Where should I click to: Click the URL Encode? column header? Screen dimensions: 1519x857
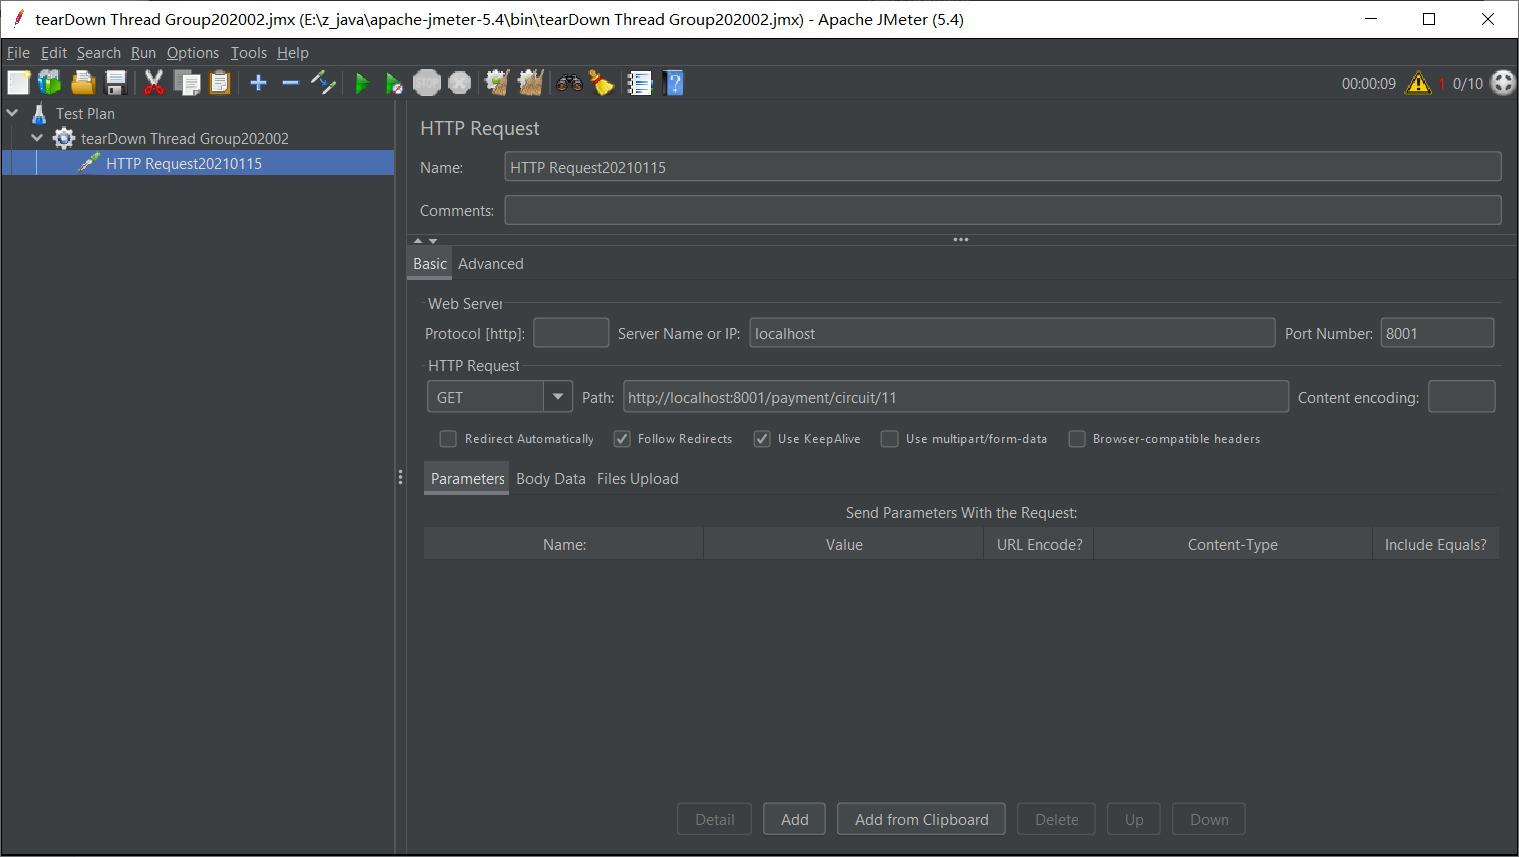click(x=1039, y=545)
